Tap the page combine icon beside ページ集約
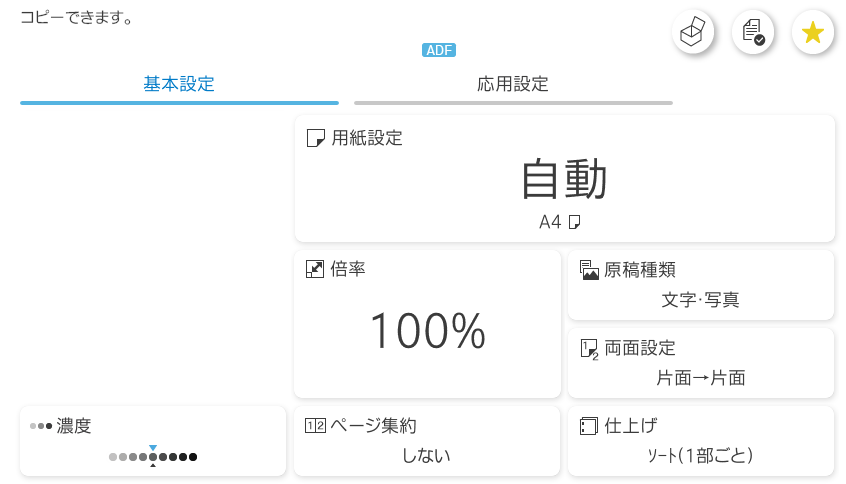 (315, 426)
